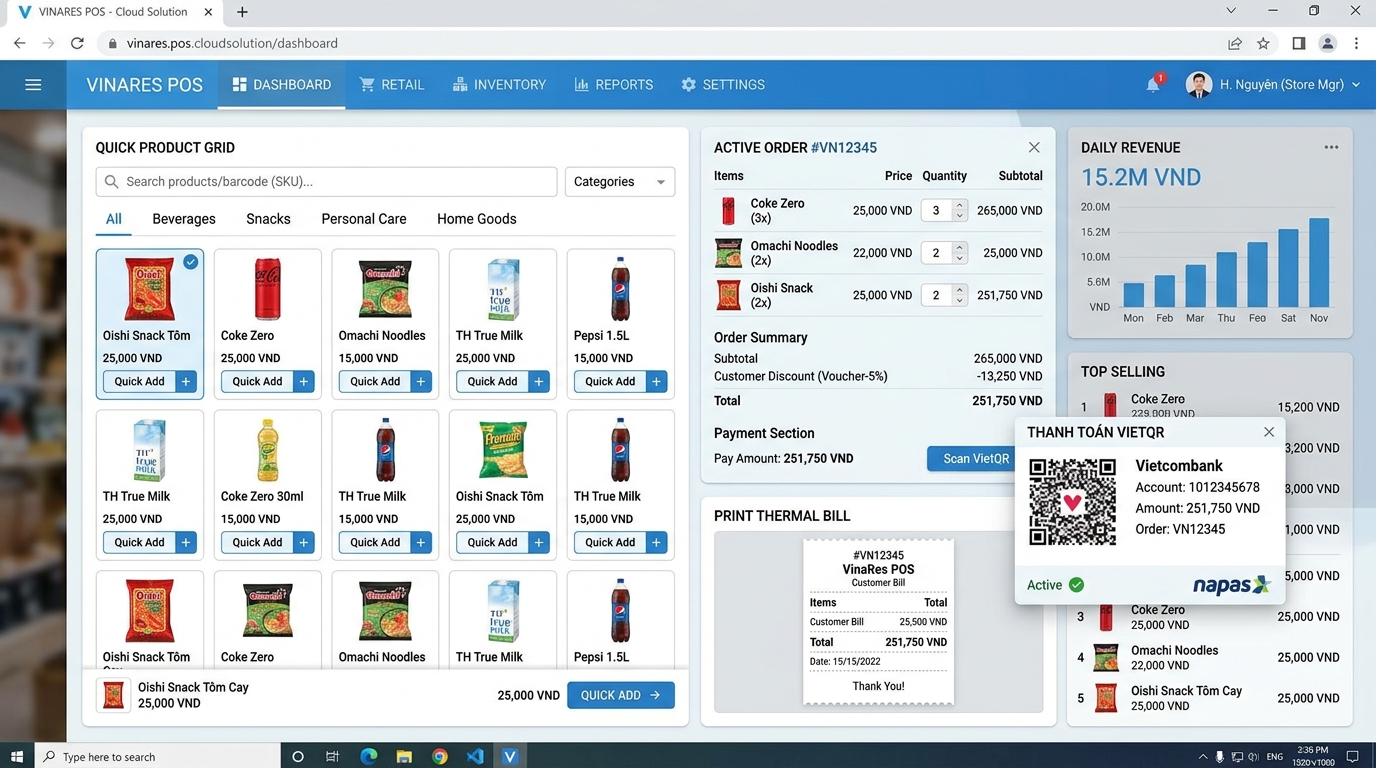Click plus icon on the checked Oishi Snack Tôm card
This screenshot has height=768, width=1376.
pyautogui.click(x=185, y=381)
